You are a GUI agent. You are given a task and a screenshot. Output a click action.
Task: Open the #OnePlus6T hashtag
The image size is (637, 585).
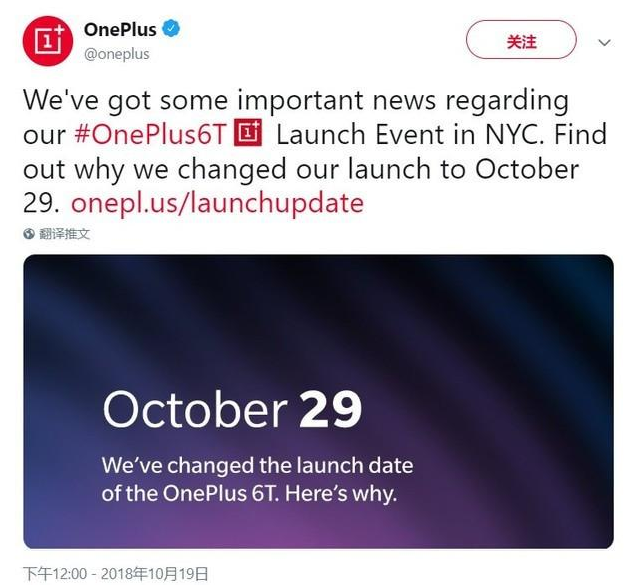coord(150,134)
